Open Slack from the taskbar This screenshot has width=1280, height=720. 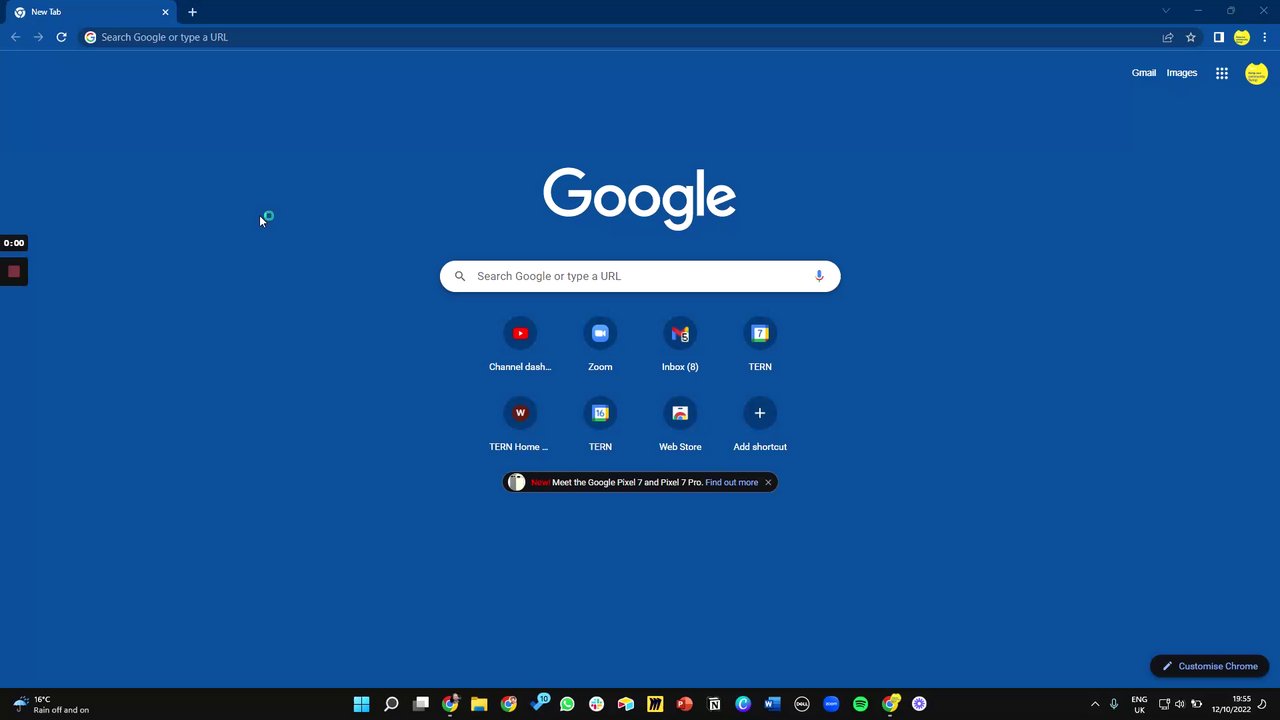tap(597, 704)
